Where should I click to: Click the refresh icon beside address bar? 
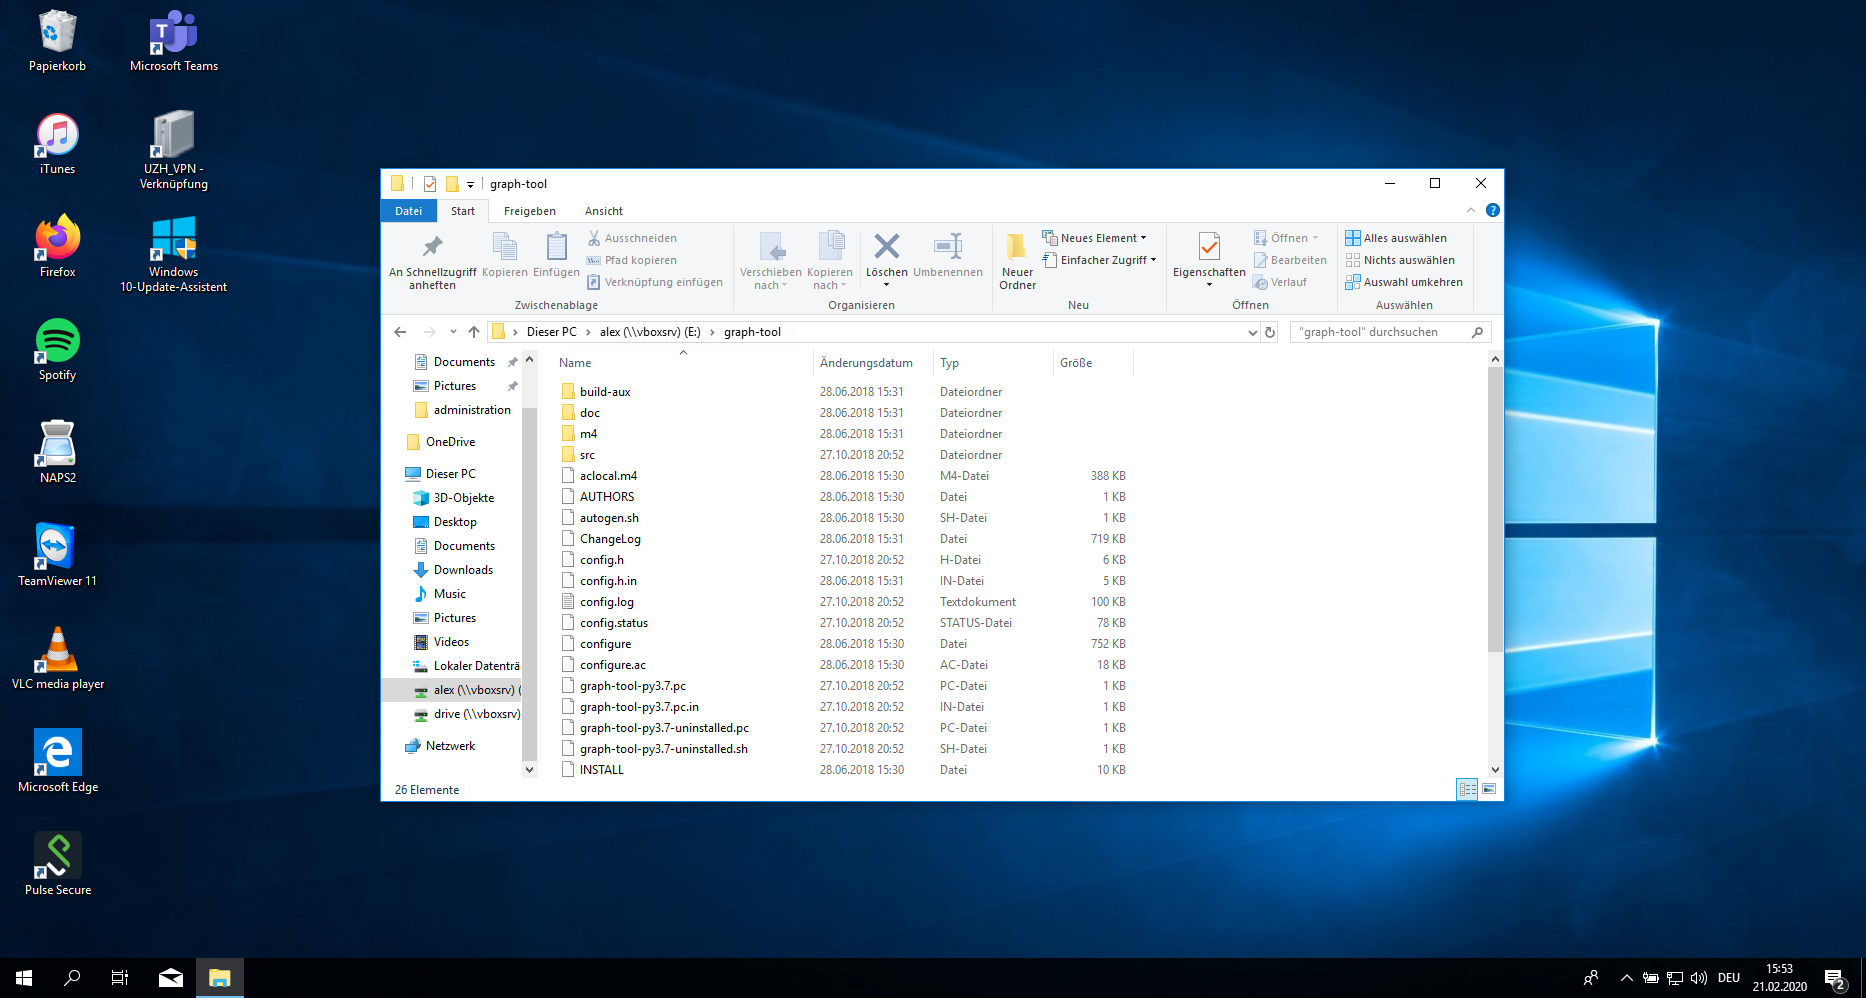1270,332
